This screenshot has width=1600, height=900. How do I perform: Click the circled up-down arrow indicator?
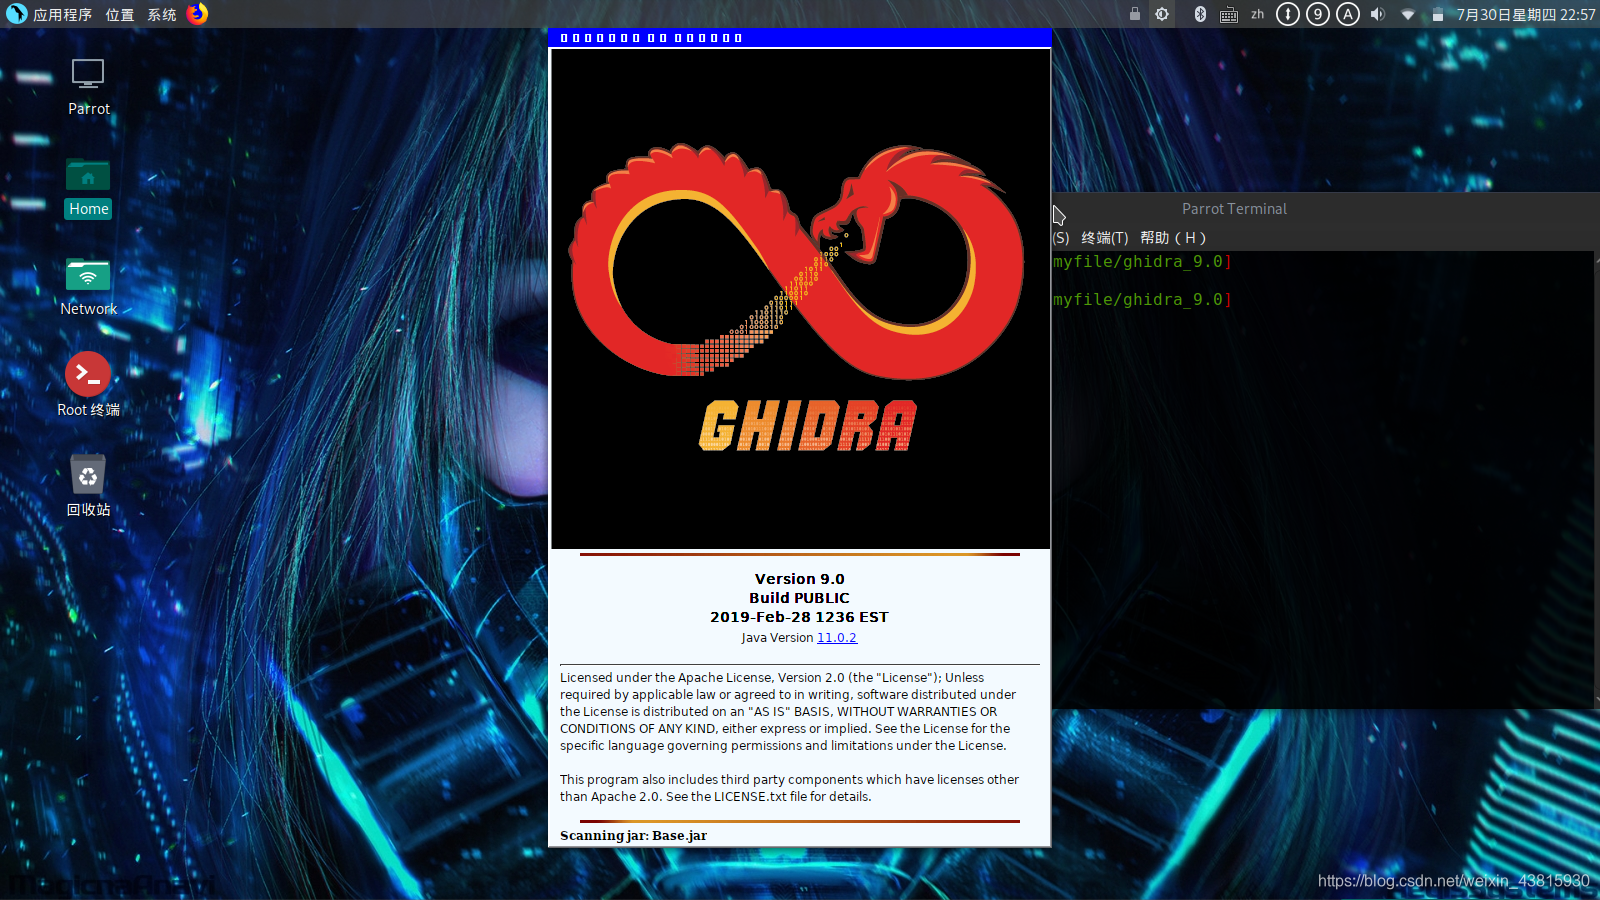point(1288,14)
